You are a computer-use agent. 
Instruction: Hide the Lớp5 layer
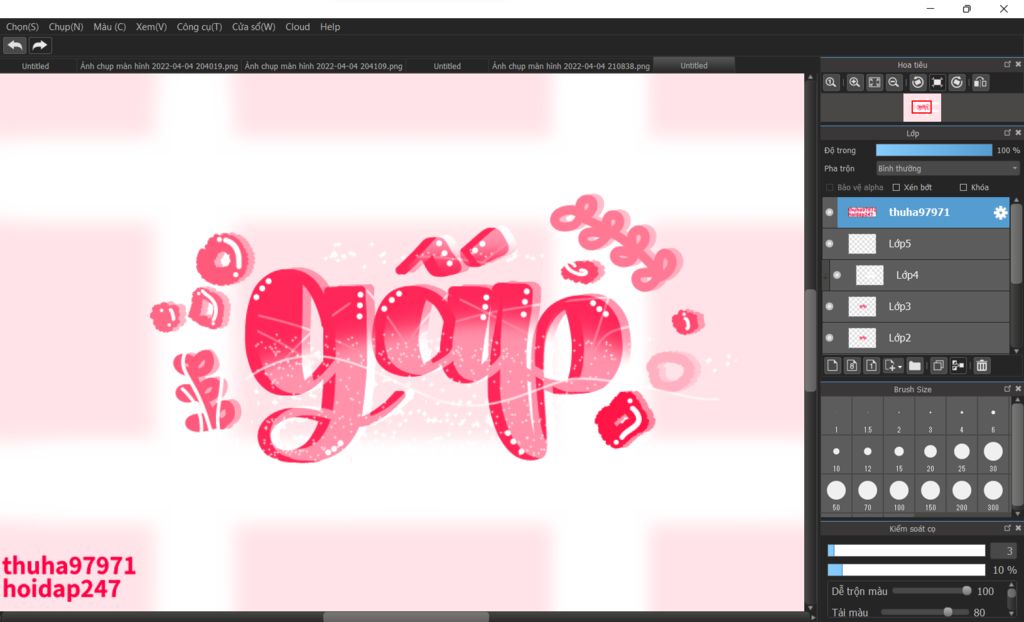(829, 244)
